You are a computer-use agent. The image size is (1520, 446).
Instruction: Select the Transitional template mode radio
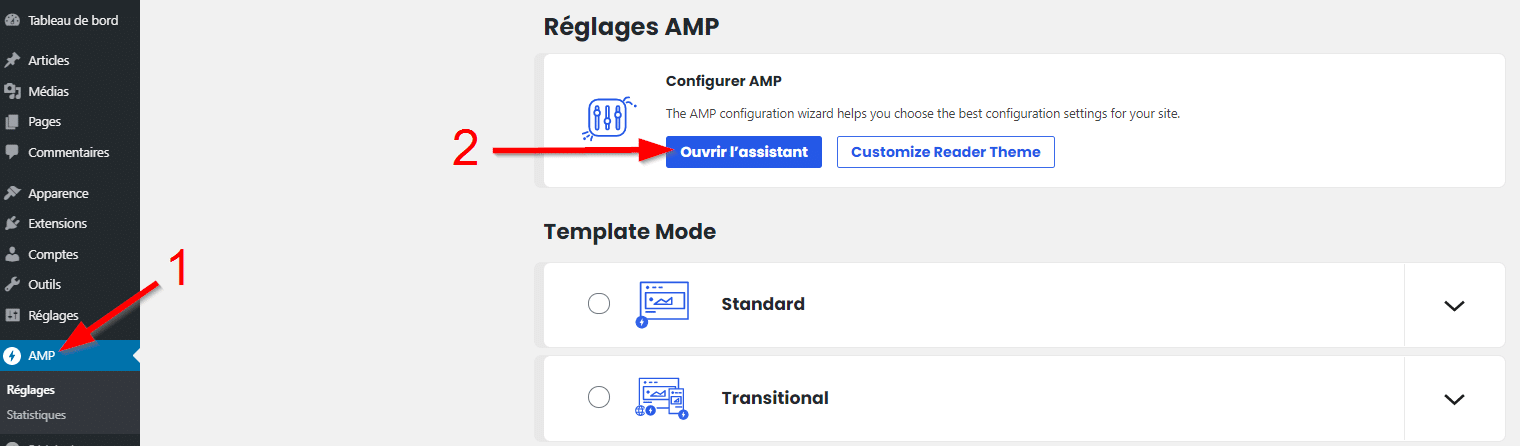click(599, 398)
